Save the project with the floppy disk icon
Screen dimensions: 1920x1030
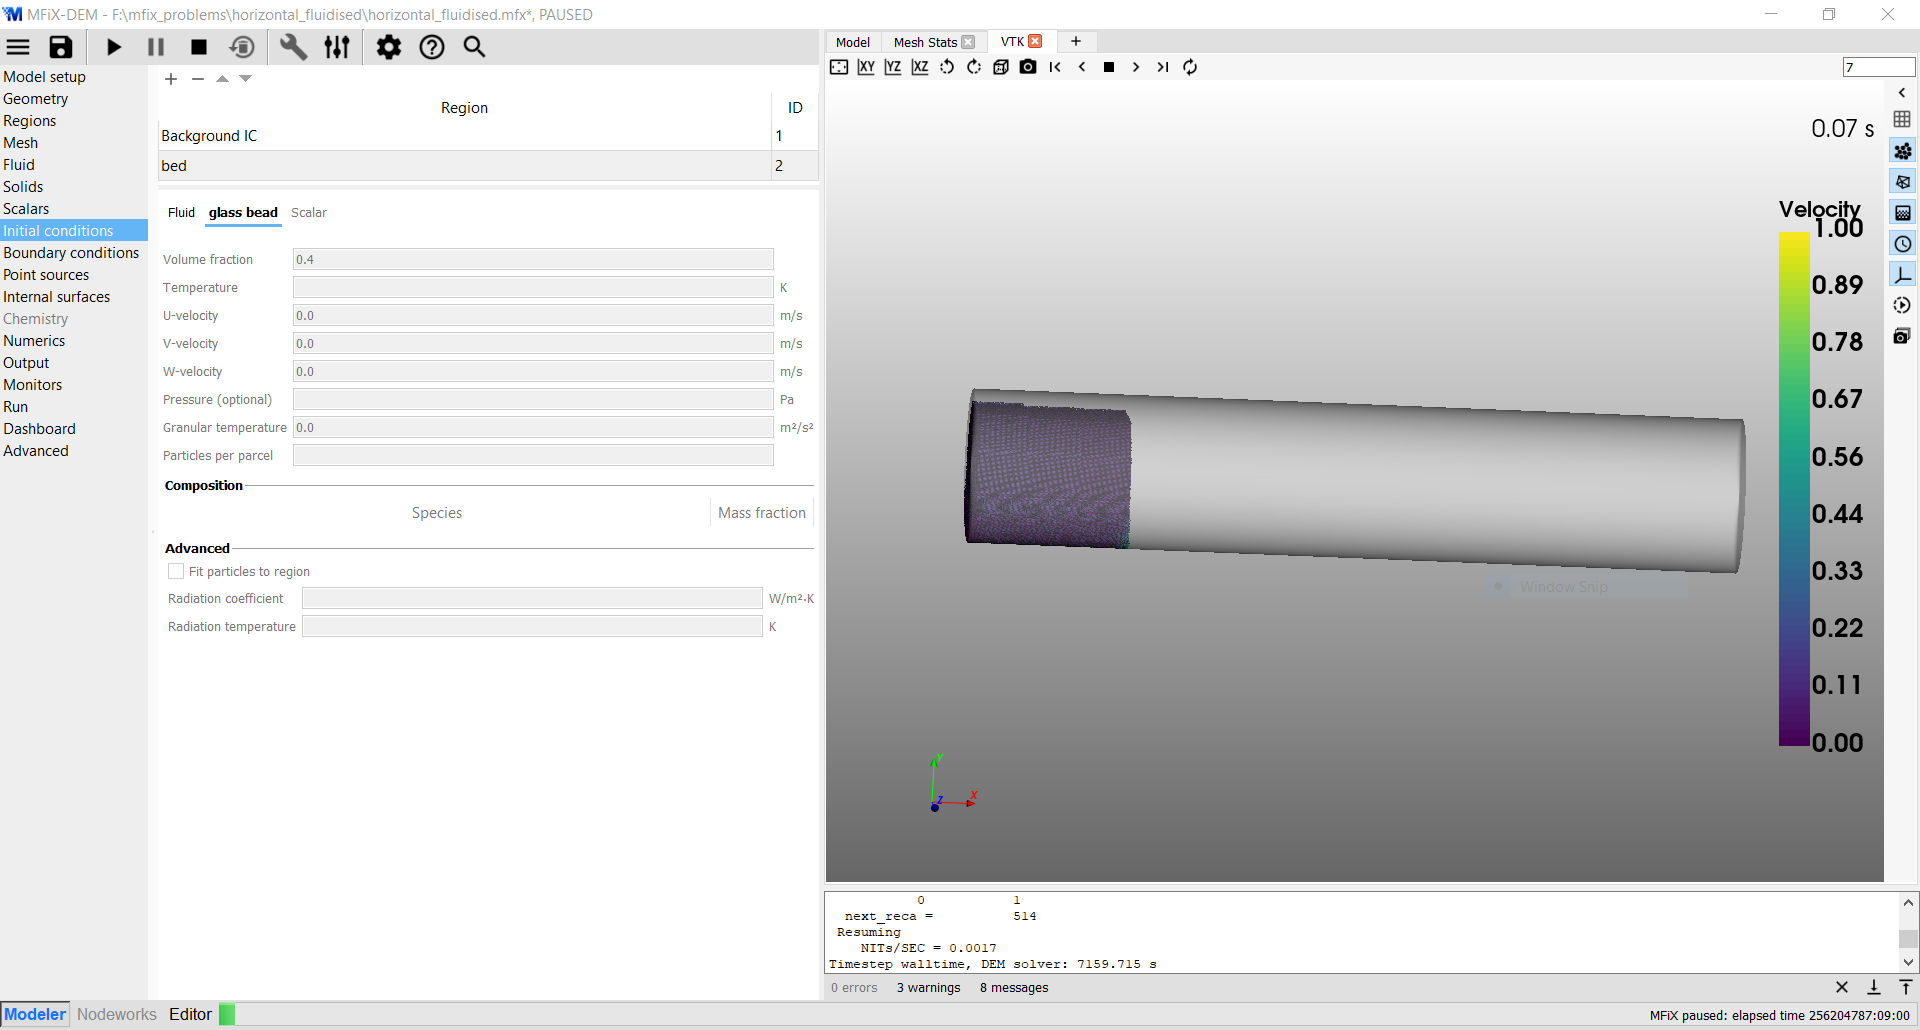61,47
